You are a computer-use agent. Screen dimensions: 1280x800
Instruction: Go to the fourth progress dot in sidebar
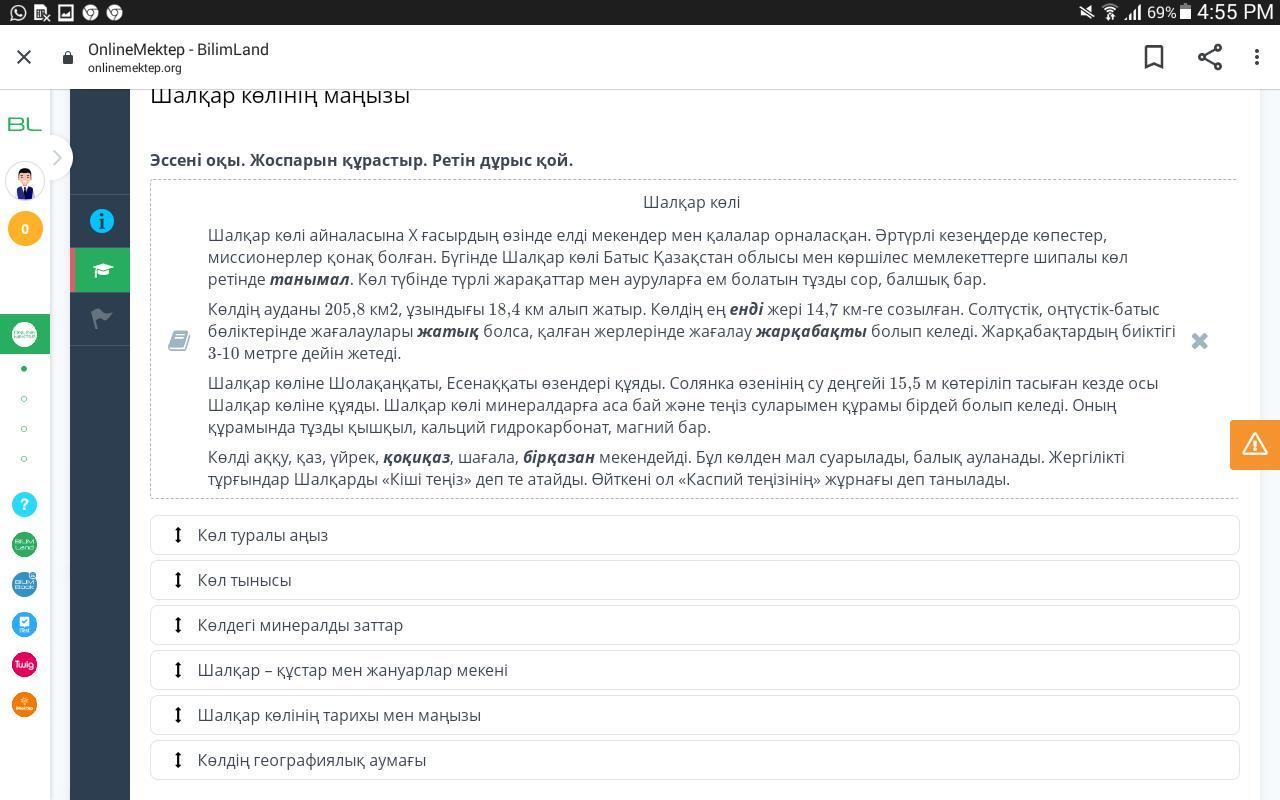pos(24,458)
